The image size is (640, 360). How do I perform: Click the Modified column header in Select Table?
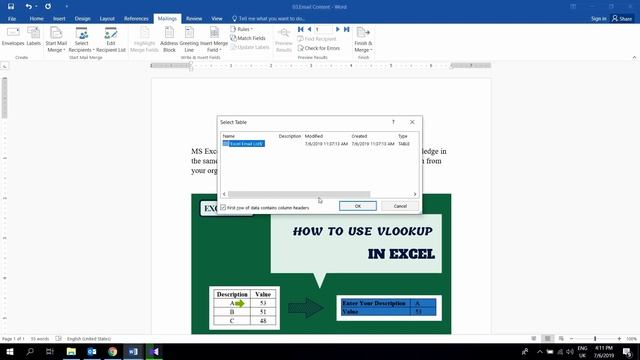(314, 136)
